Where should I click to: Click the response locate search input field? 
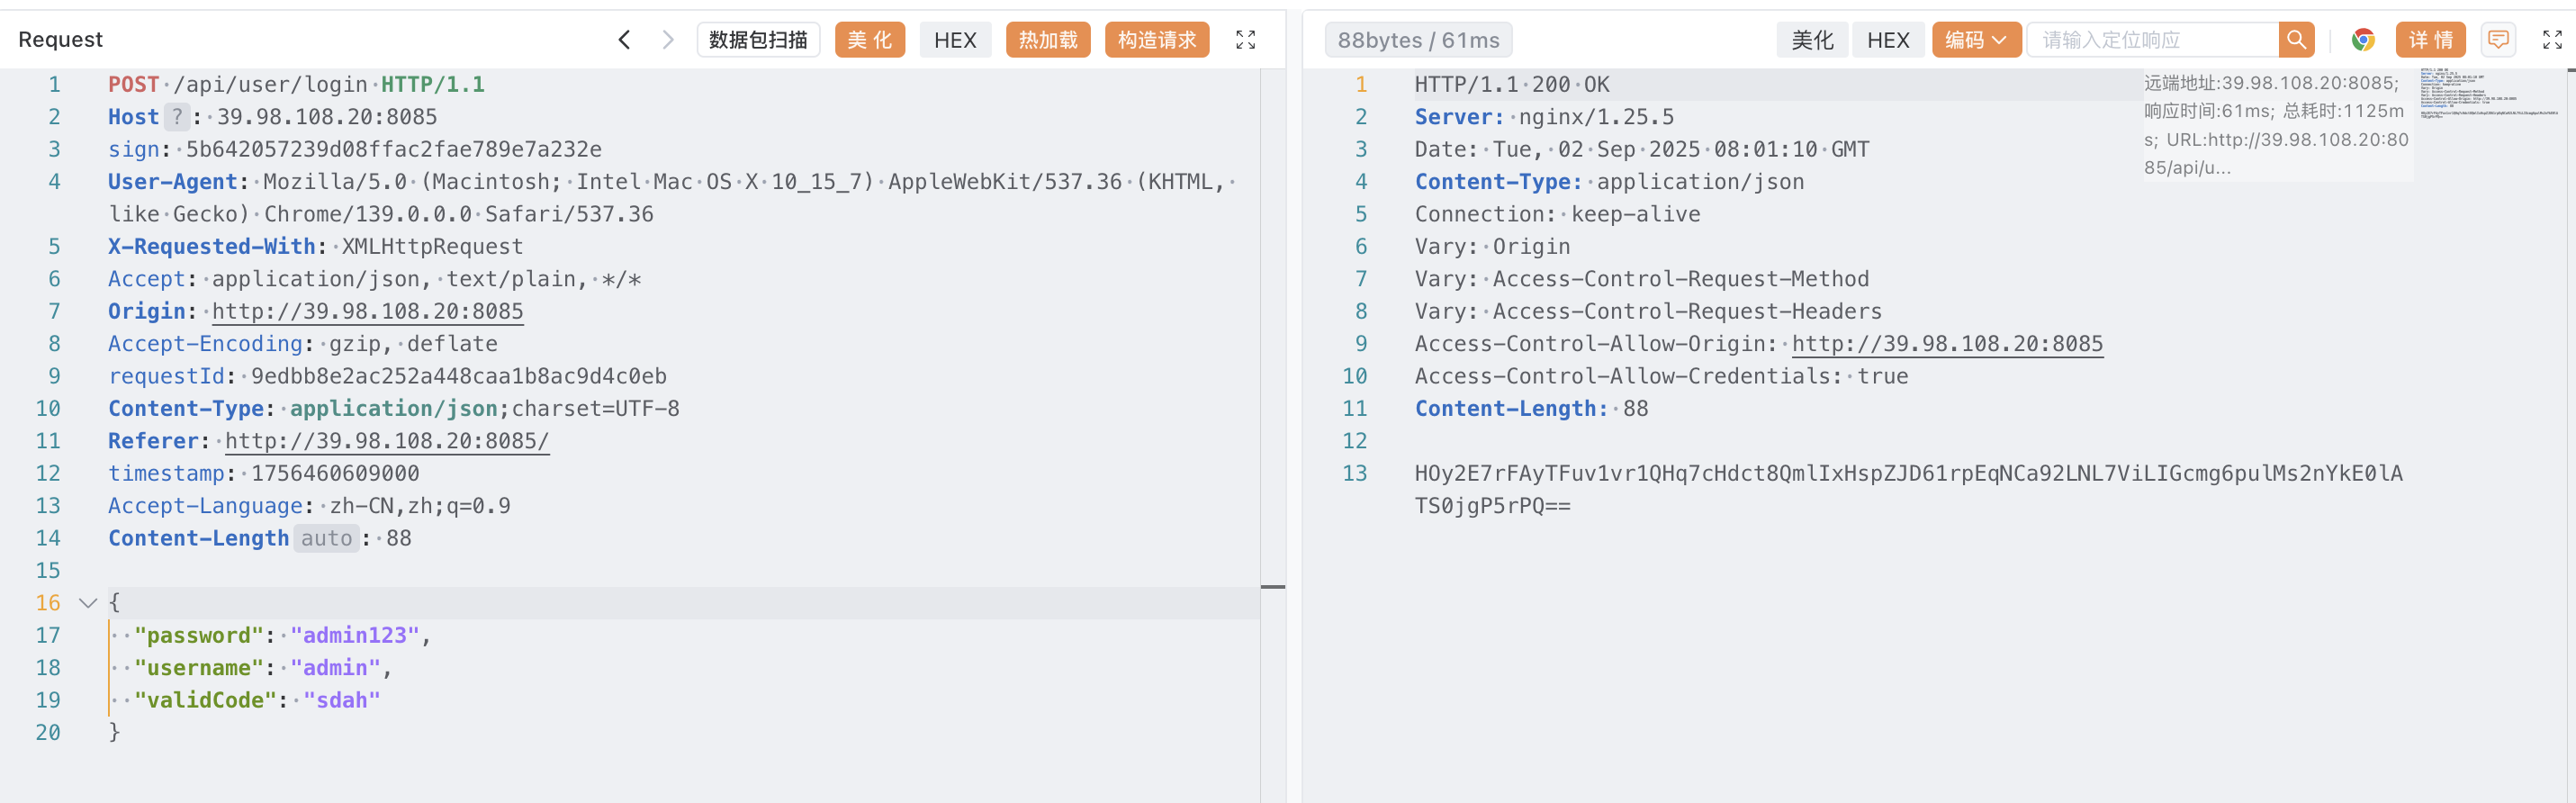point(2151,40)
